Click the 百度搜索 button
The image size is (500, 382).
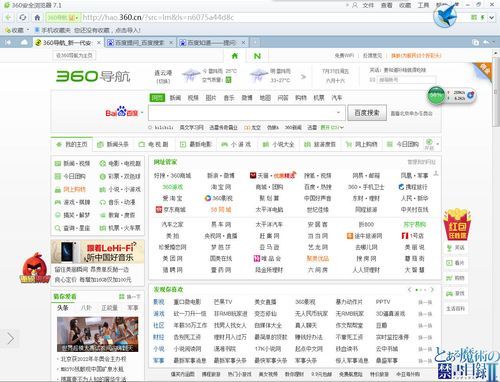tap(367, 113)
